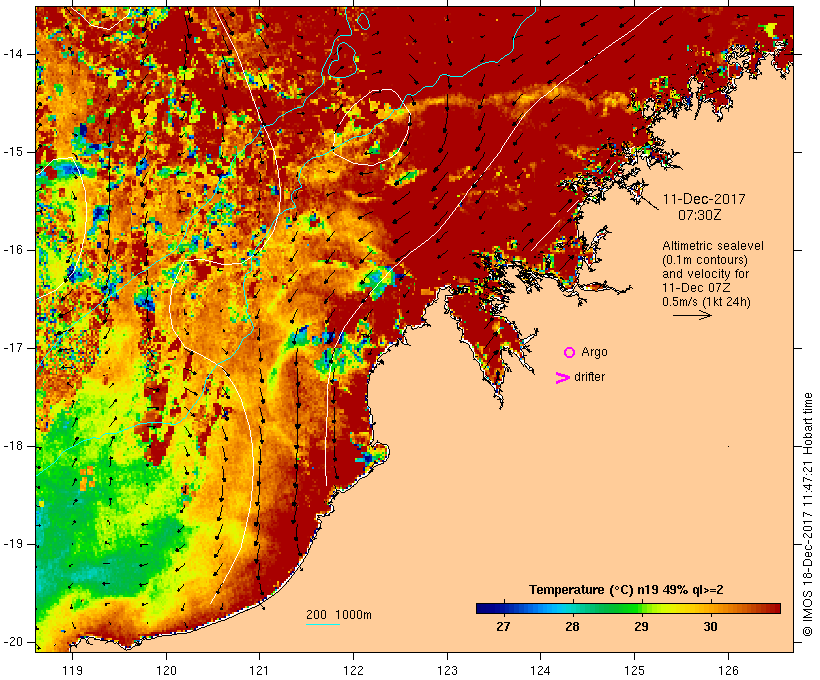Click the 'Altimetric sealevel' text
This screenshot has width=820, height=680.
pos(713,246)
